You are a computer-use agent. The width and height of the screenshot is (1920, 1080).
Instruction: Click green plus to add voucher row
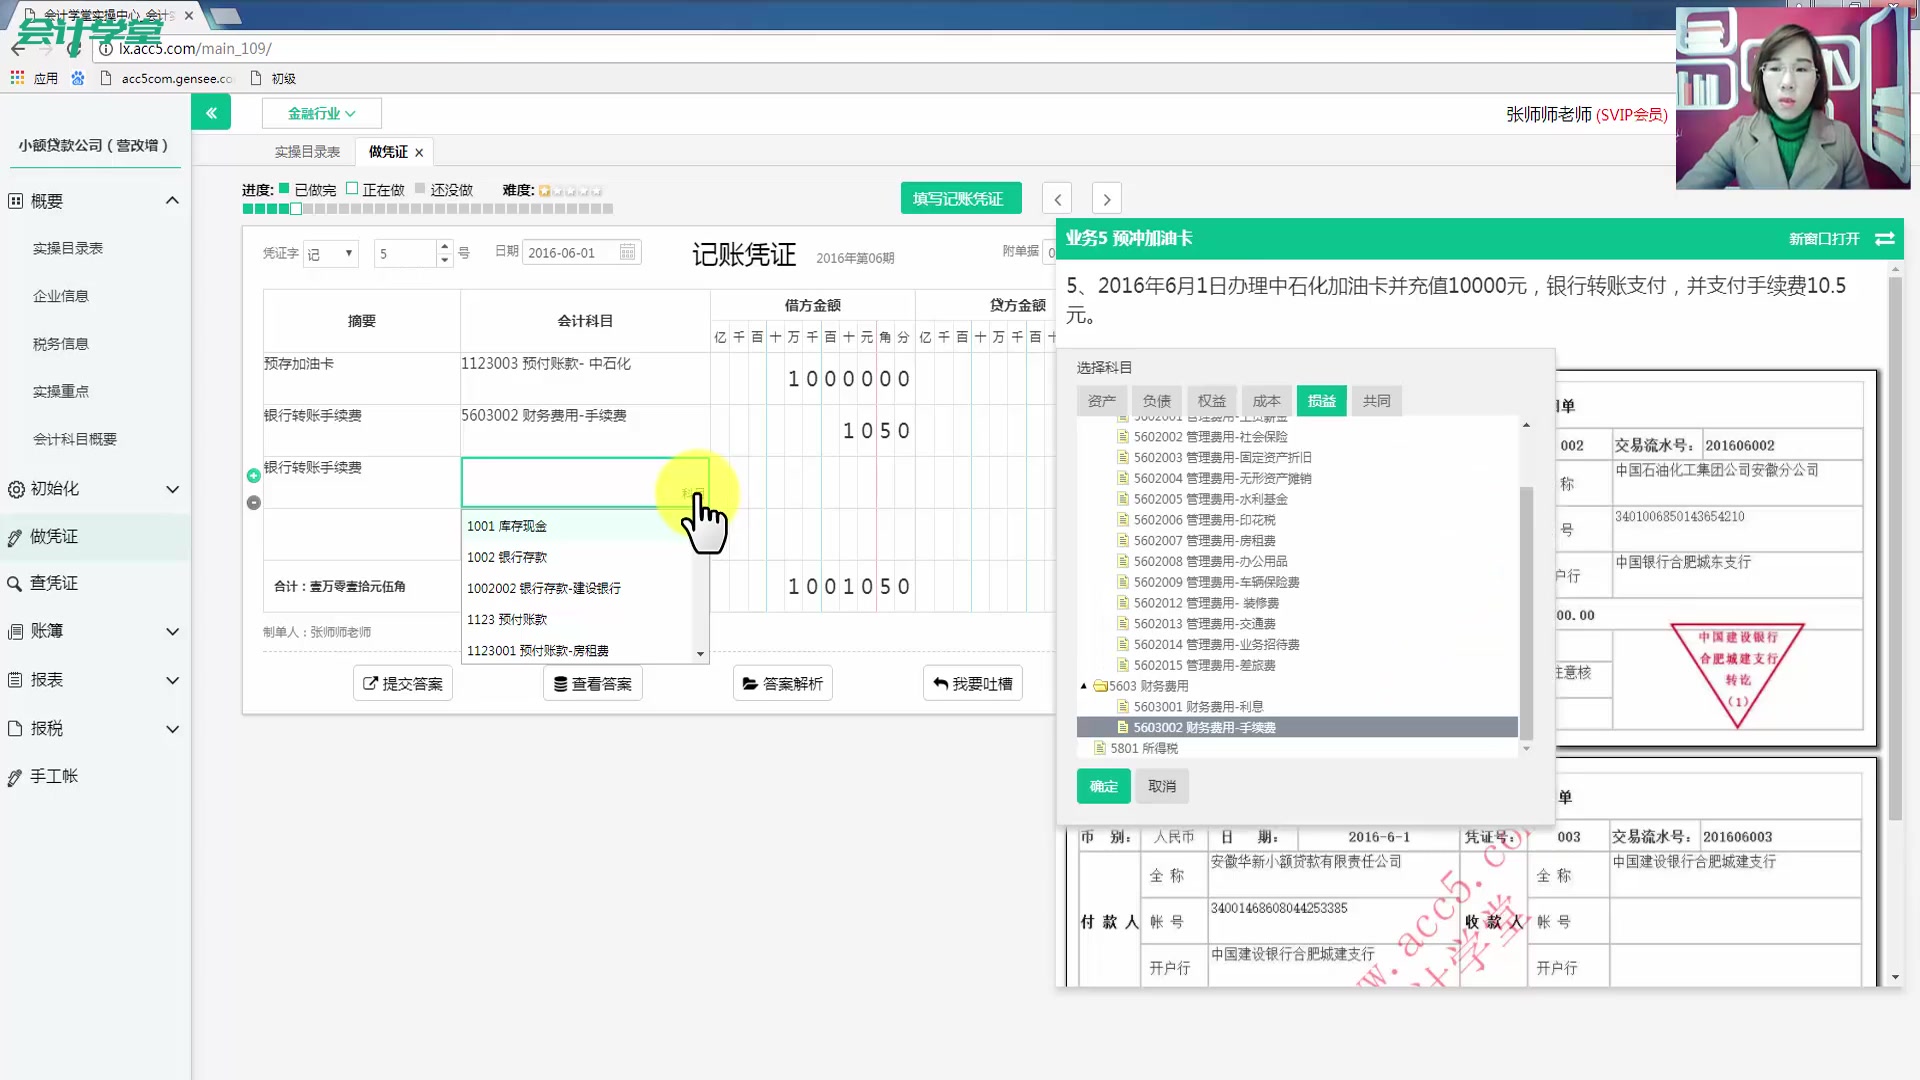[x=253, y=475]
